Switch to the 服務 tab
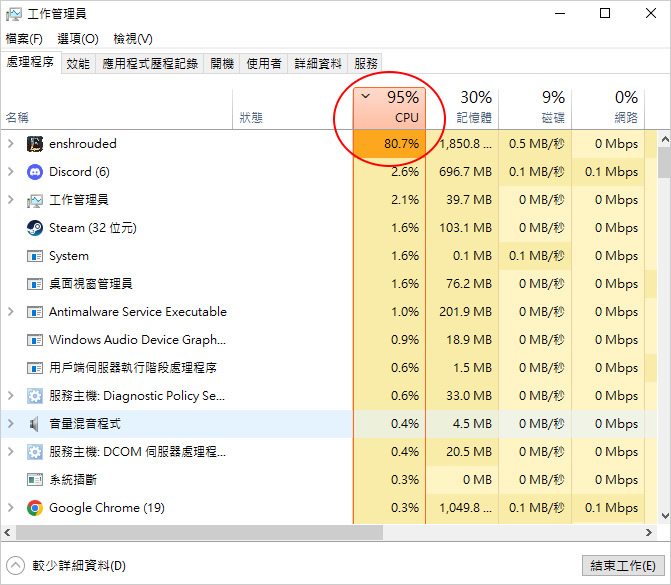This screenshot has height=585, width=671. tap(365, 64)
